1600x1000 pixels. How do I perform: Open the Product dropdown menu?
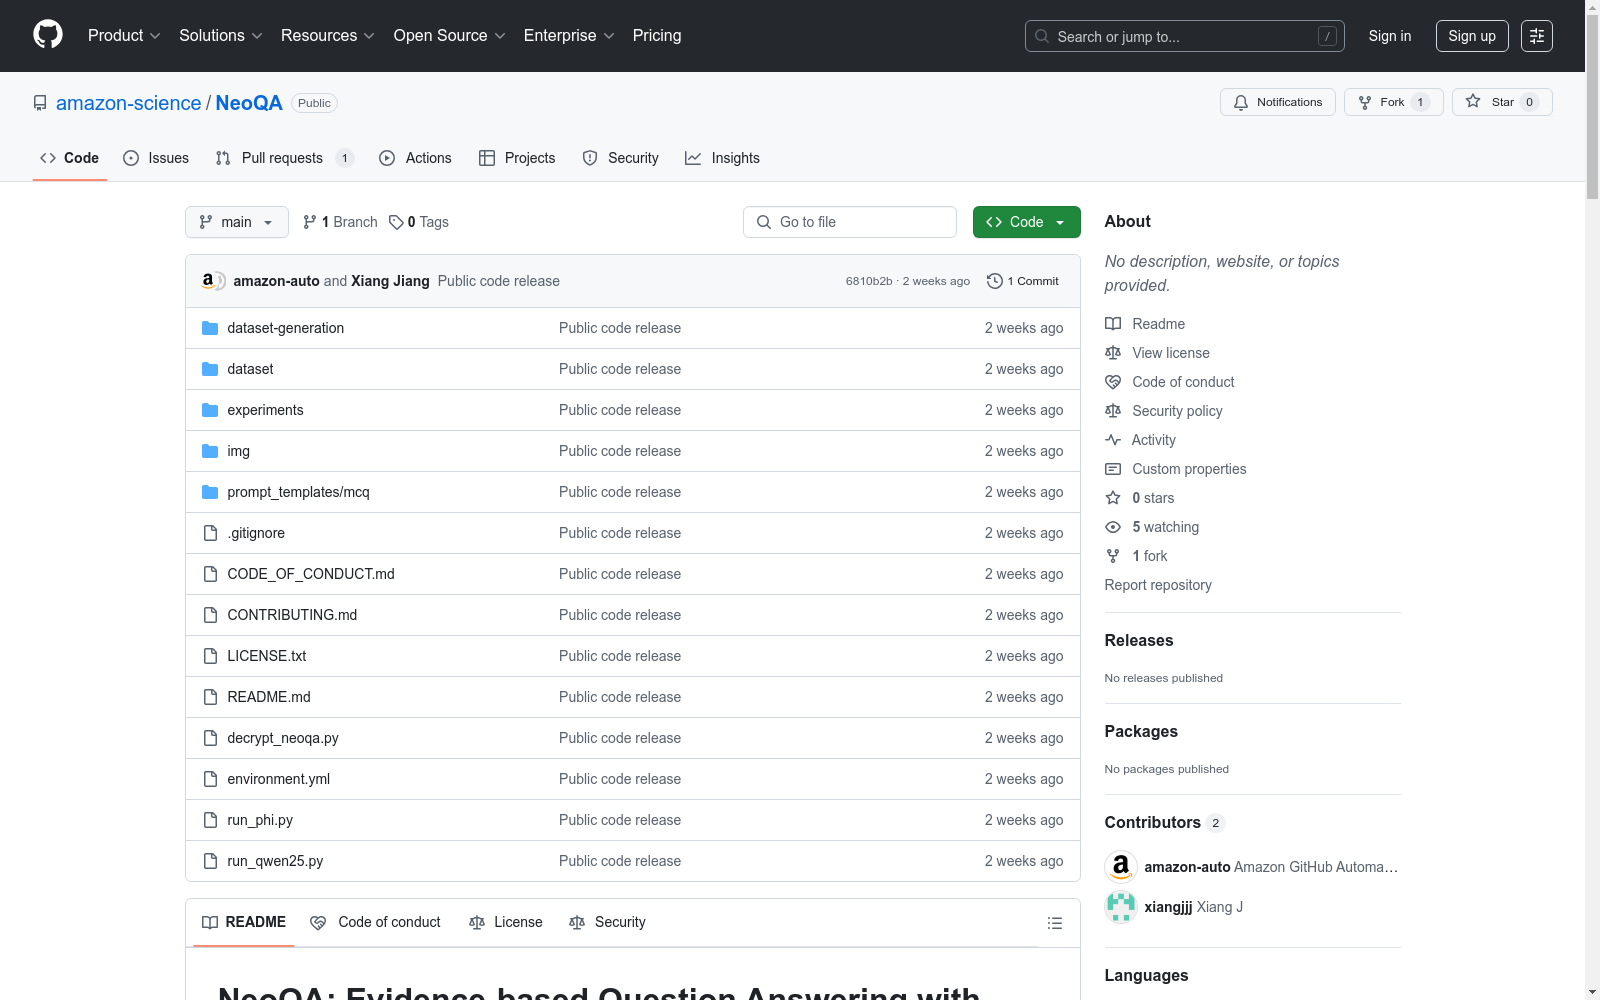point(124,36)
